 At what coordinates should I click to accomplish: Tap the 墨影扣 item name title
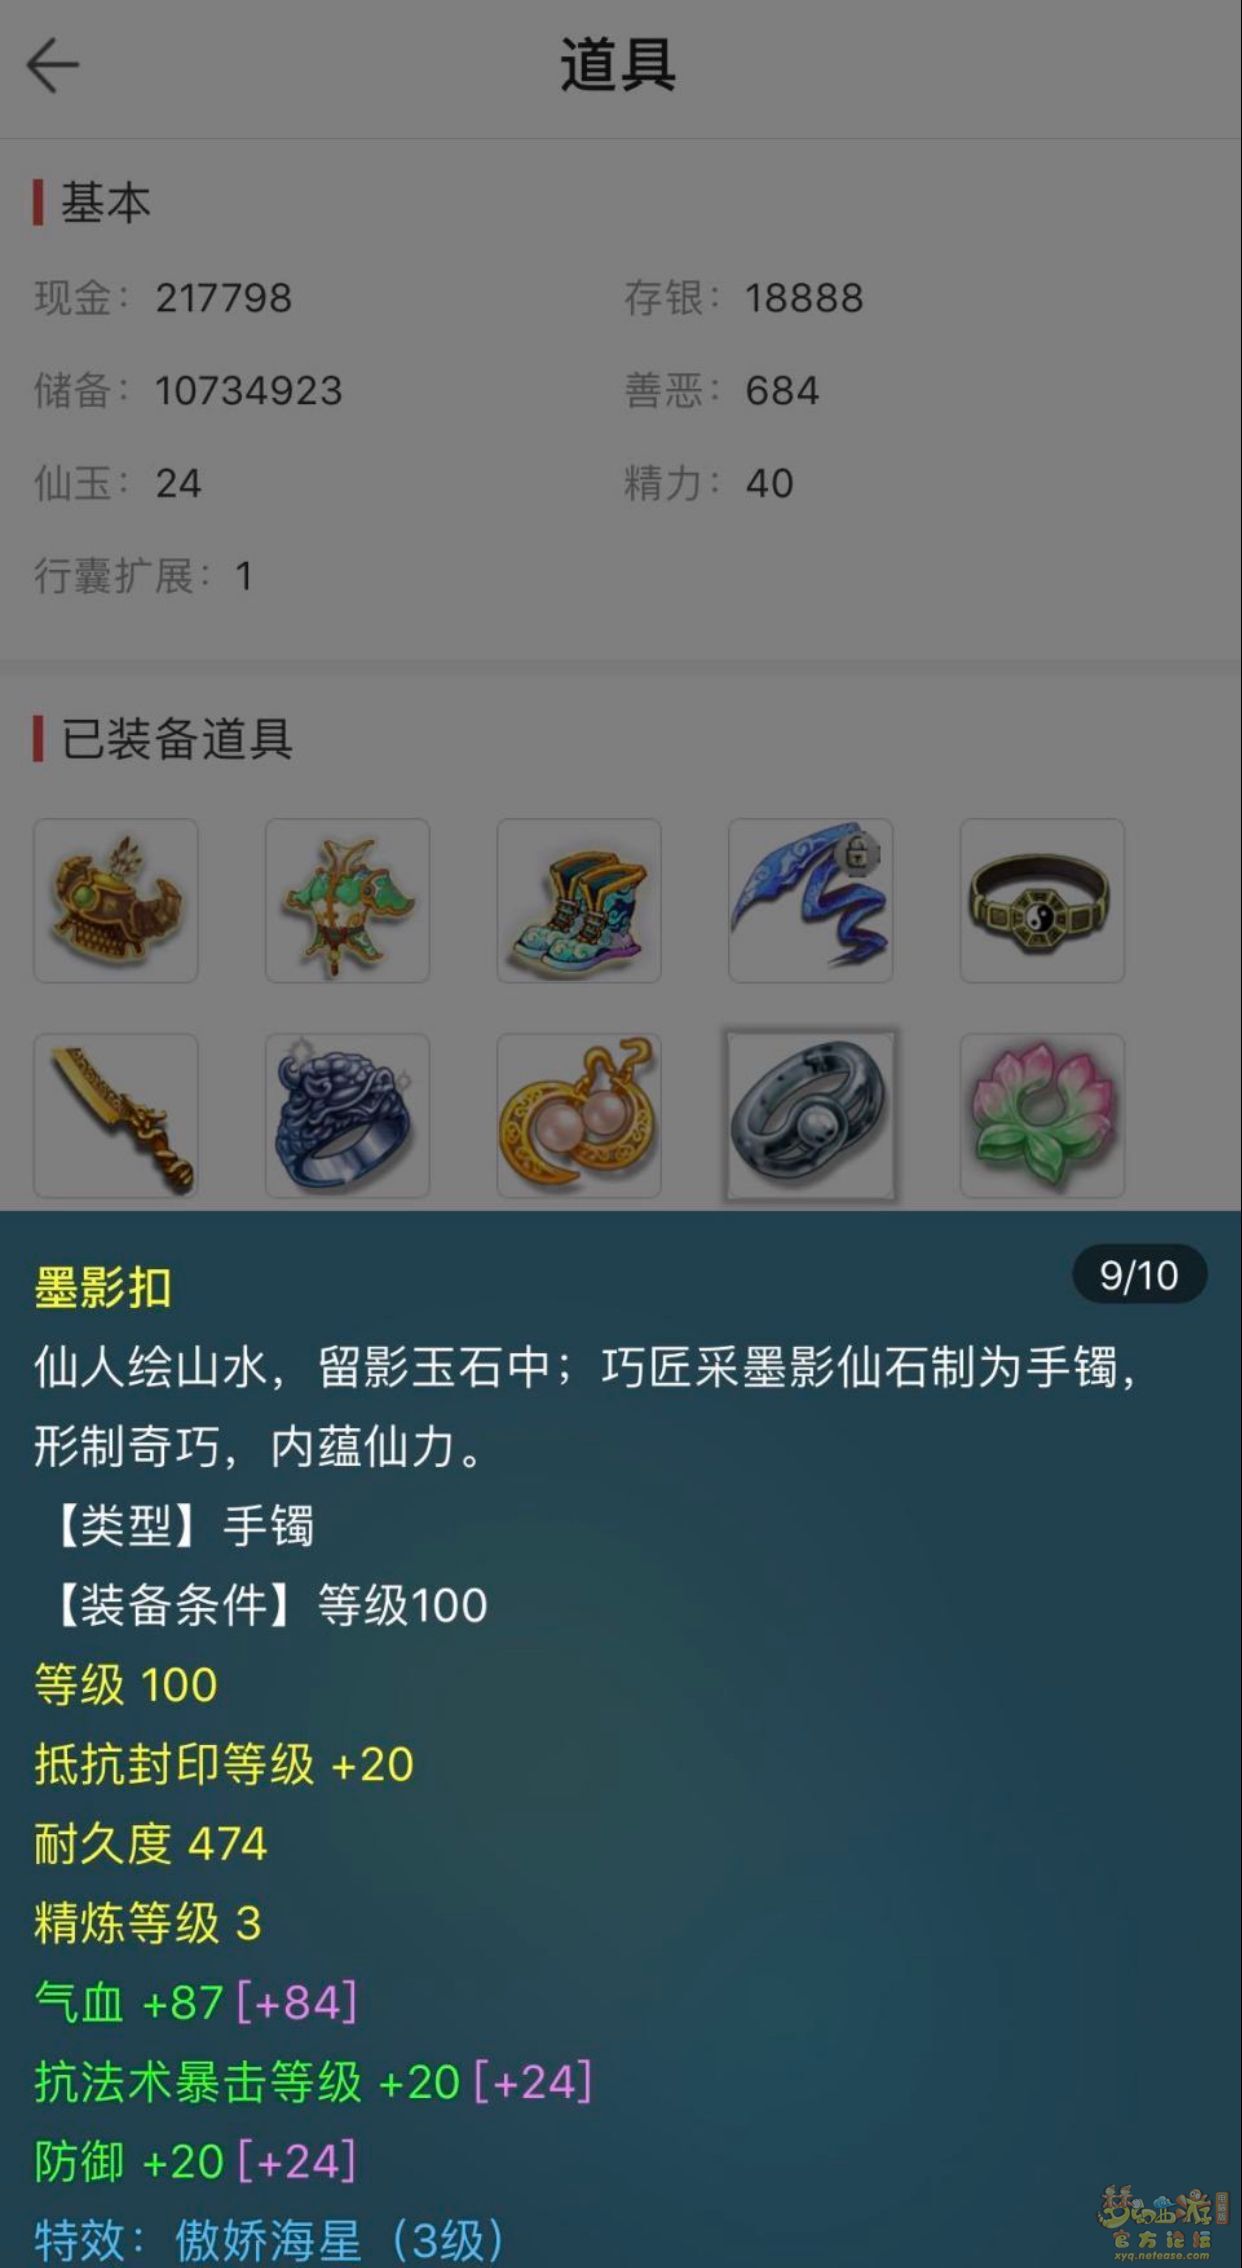pyautogui.click(x=103, y=1287)
